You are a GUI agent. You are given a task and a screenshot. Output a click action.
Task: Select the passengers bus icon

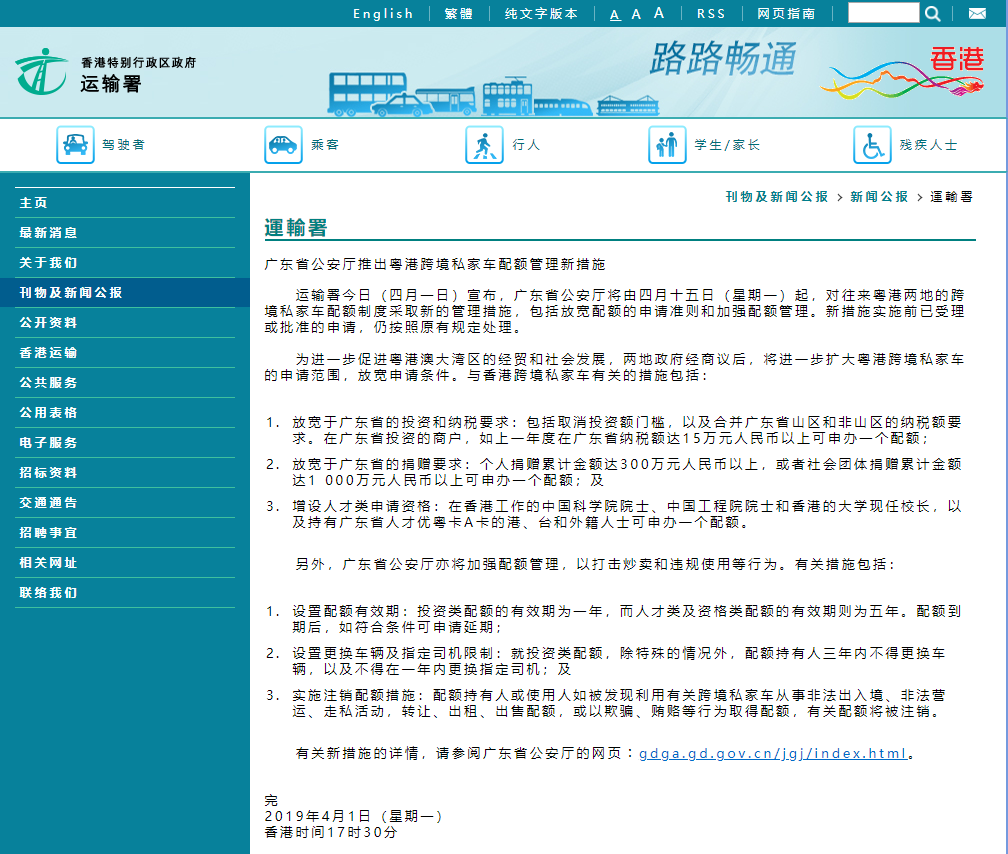coord(283,145)
